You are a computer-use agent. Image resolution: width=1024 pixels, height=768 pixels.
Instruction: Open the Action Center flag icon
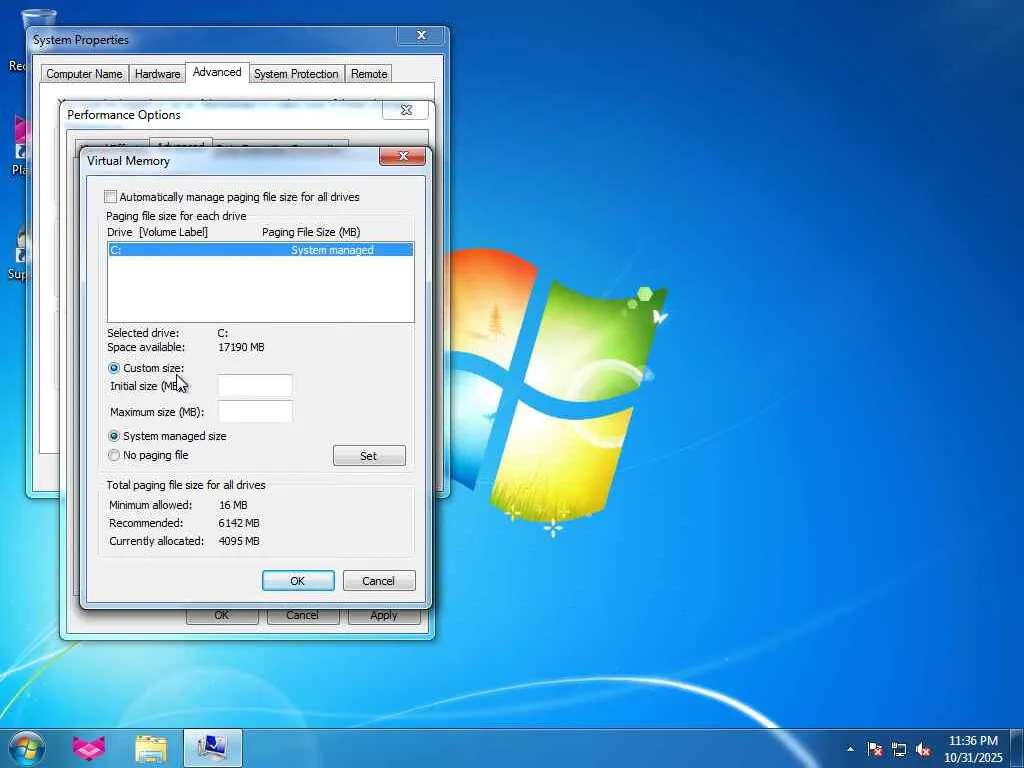pyautogui.click(x=875, y=749)
